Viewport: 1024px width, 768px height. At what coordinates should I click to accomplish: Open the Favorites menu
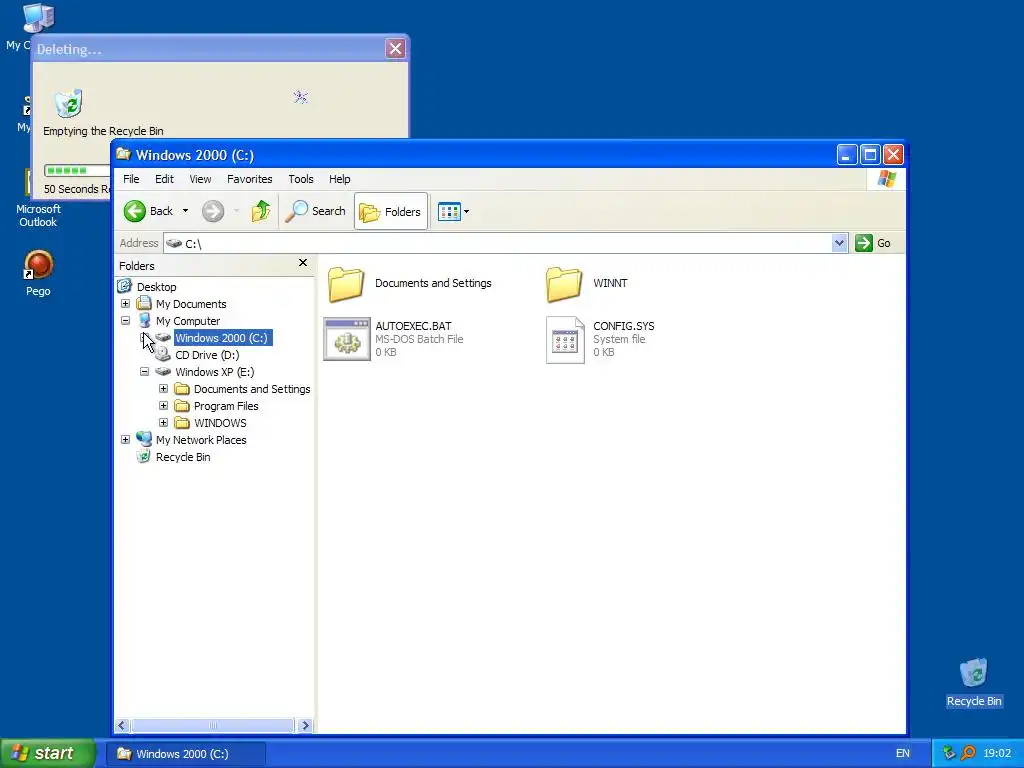point(249,179)
